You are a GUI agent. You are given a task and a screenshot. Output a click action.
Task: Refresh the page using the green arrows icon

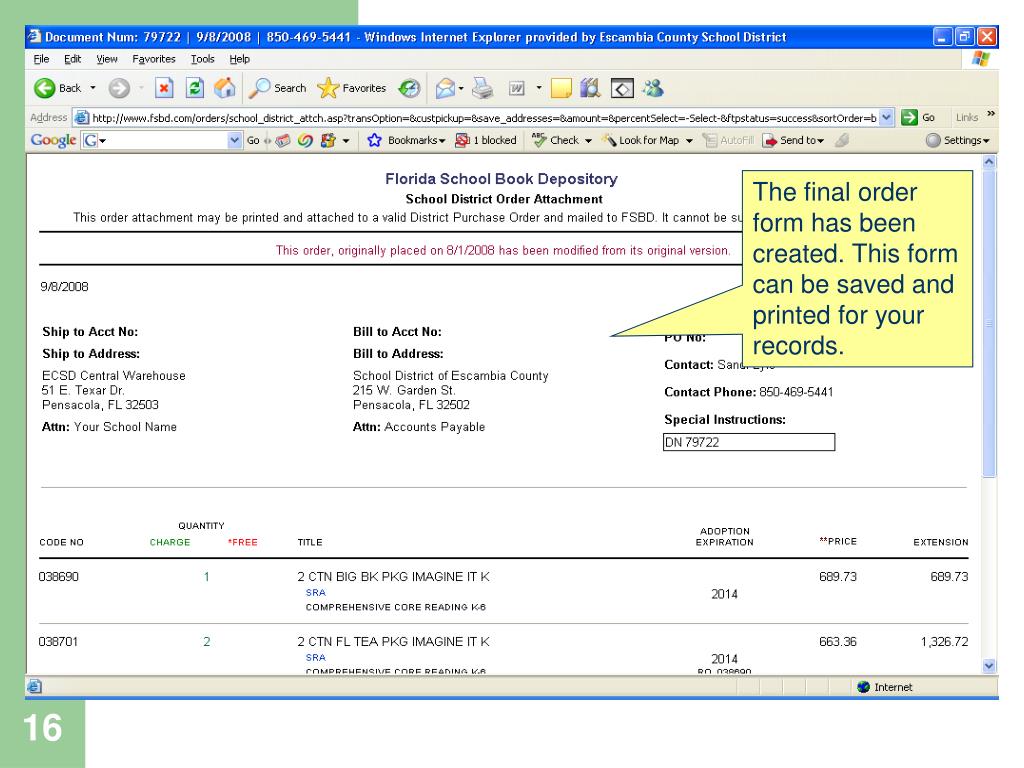pyautogui.click(x=195, y=88)
